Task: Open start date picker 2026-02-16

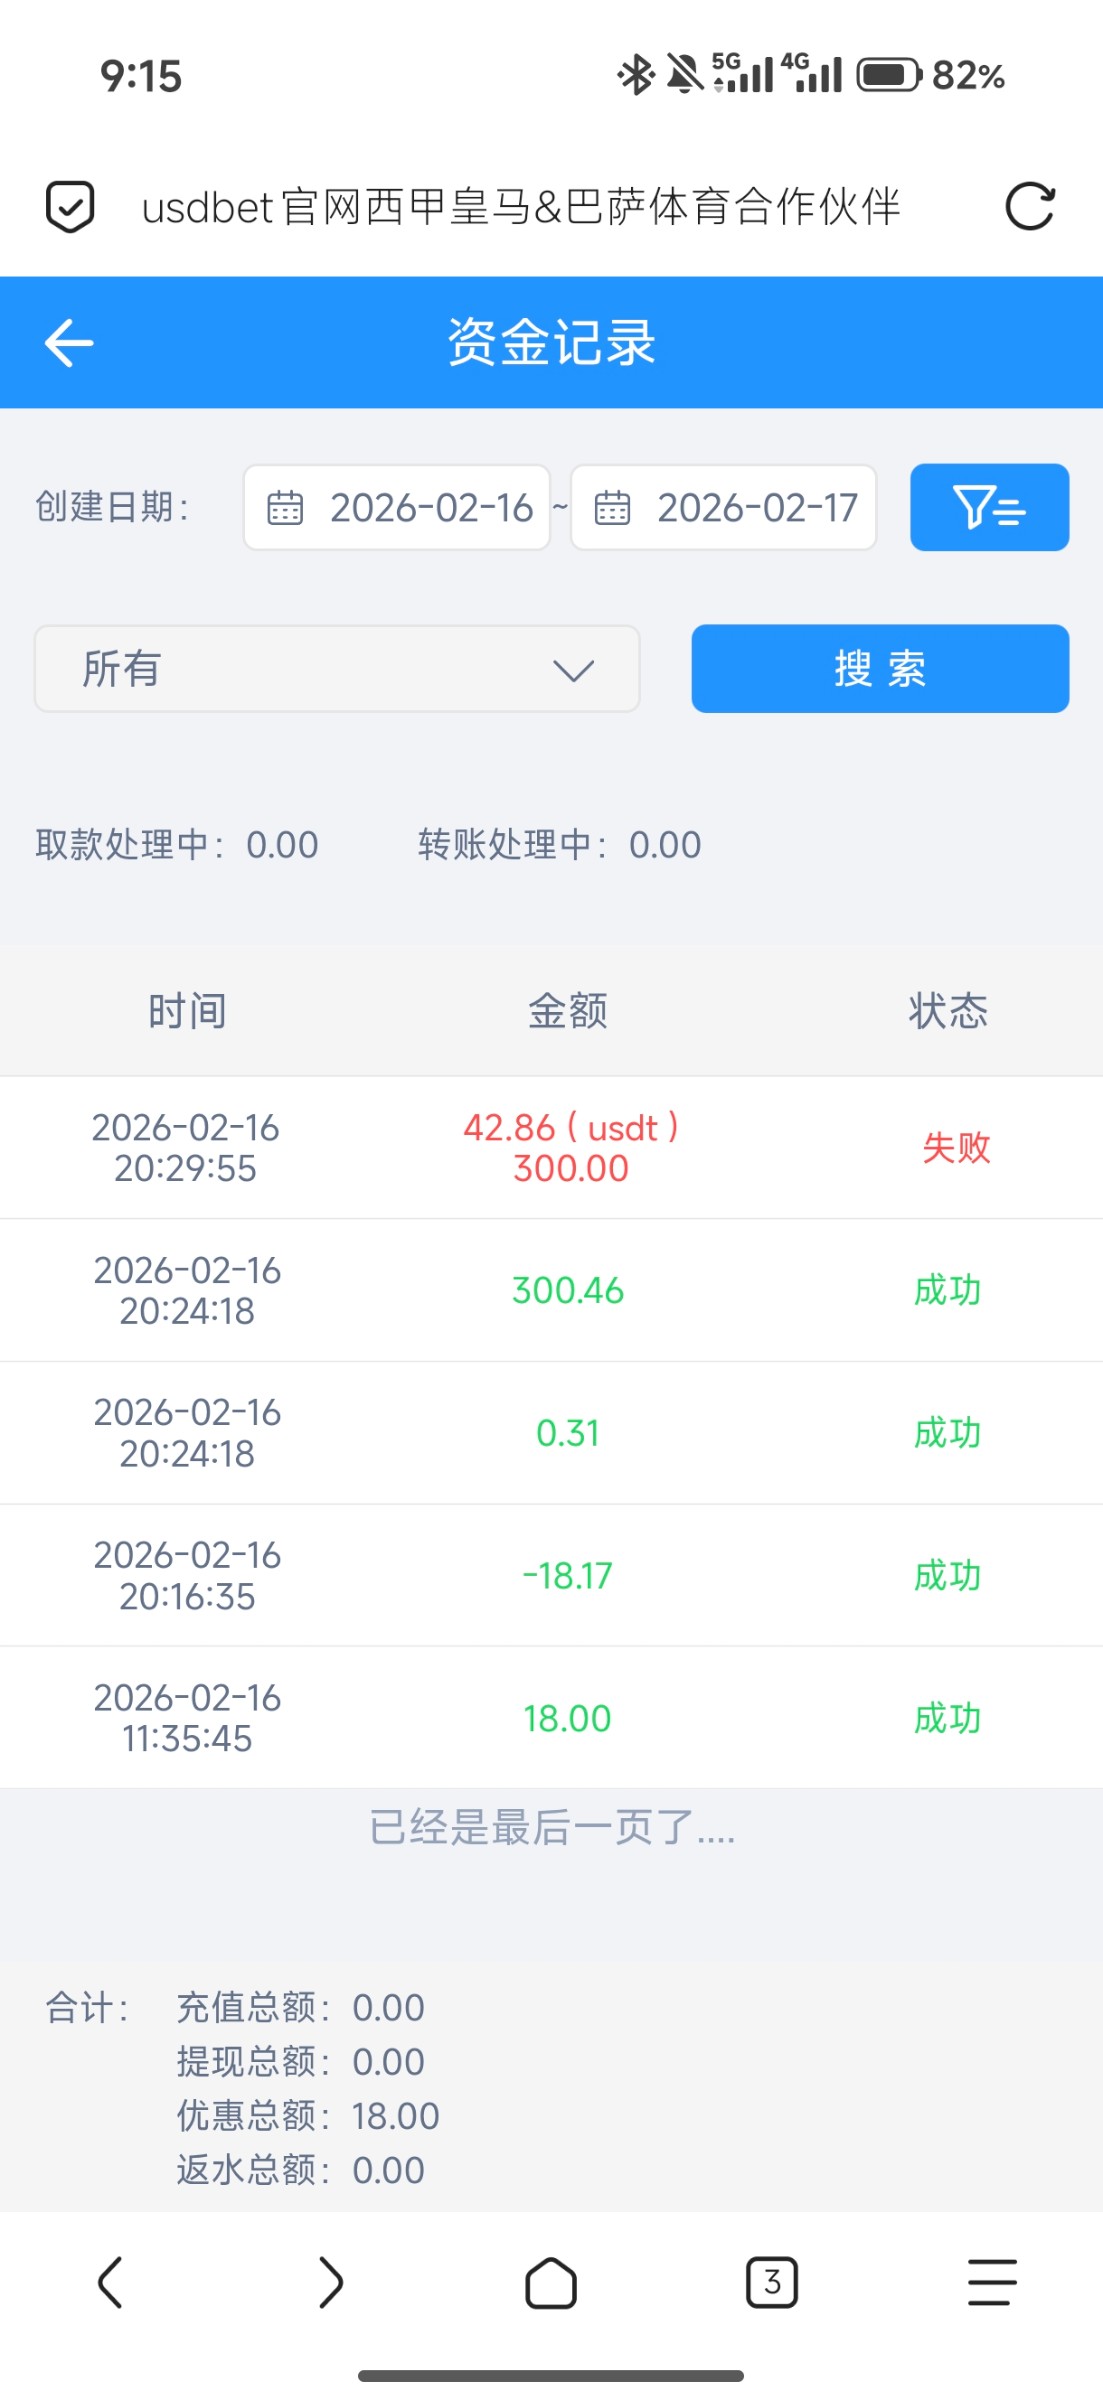Action: [x=397, y=508]
